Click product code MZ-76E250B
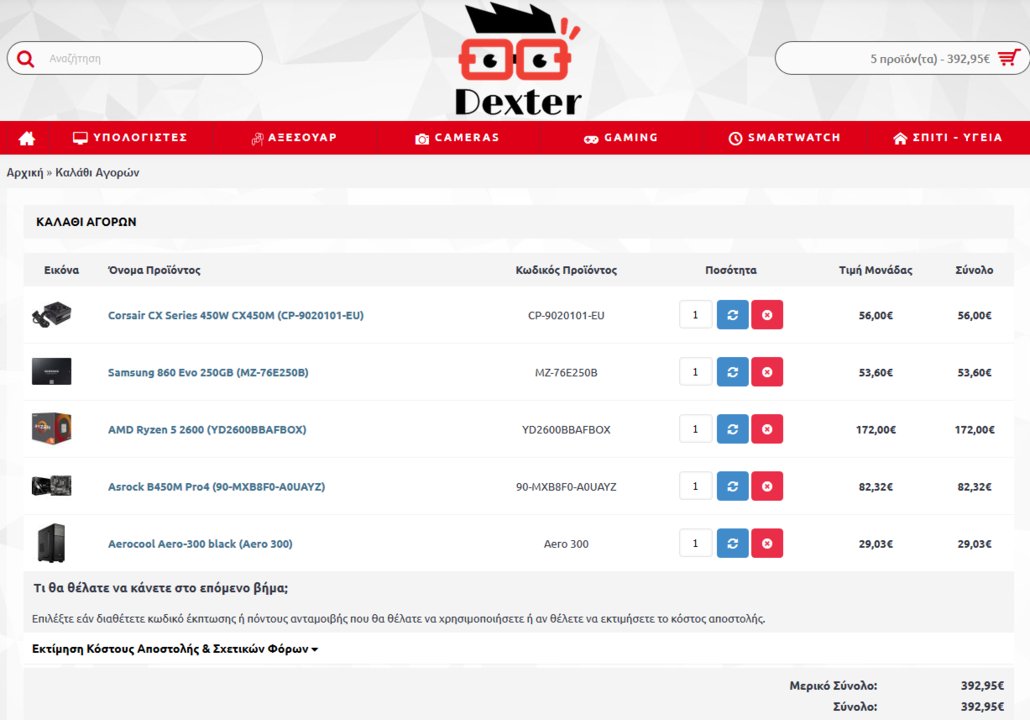 (566, 372)
